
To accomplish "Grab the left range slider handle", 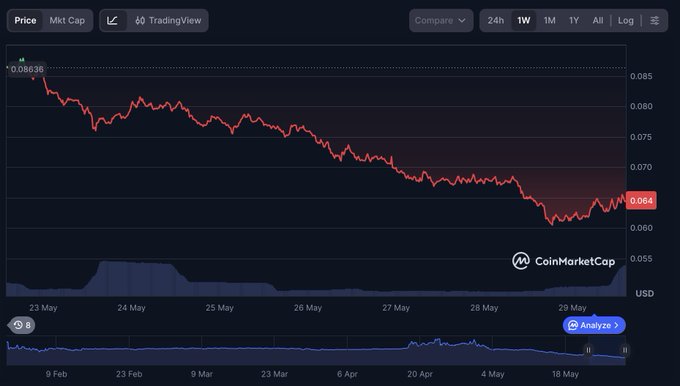I will pos(588,350).
